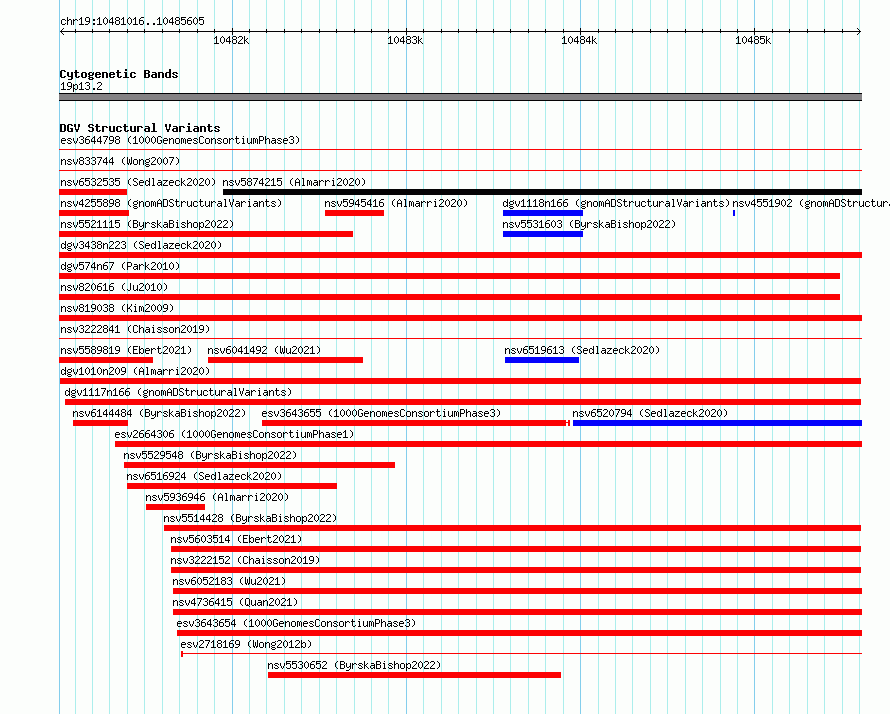
Task: Click nsv5589819 (Ebert2021) label
Action: click(126, 350)
